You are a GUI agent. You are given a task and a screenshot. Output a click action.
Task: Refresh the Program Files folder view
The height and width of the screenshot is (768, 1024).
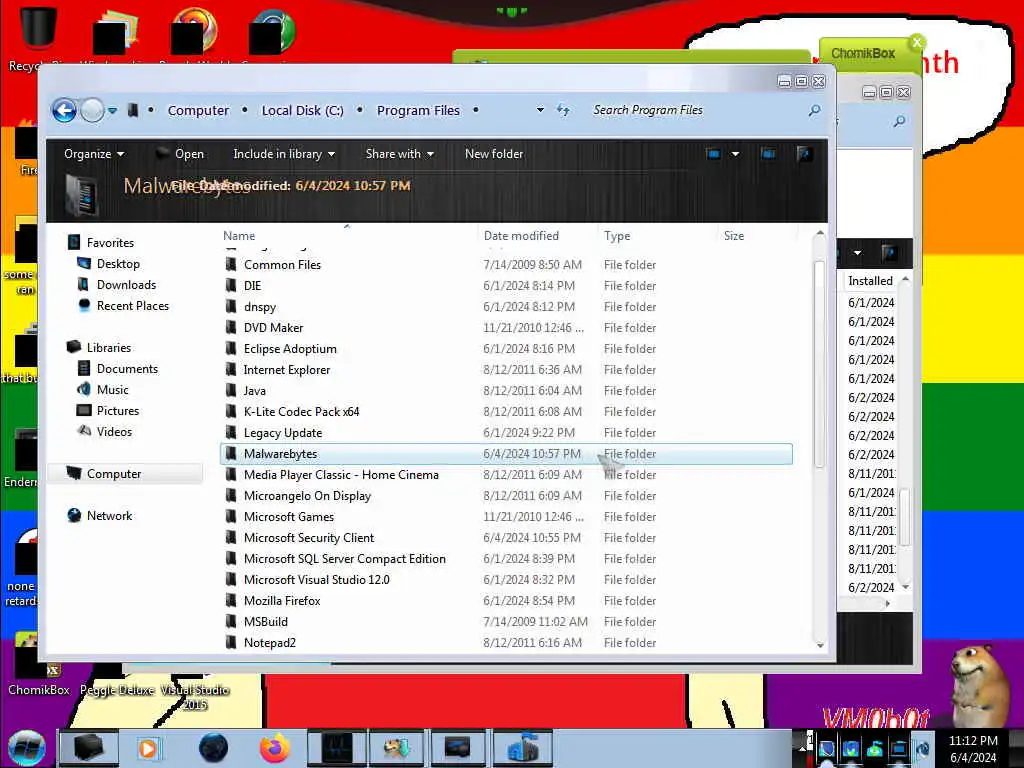(x=563, y=110)
